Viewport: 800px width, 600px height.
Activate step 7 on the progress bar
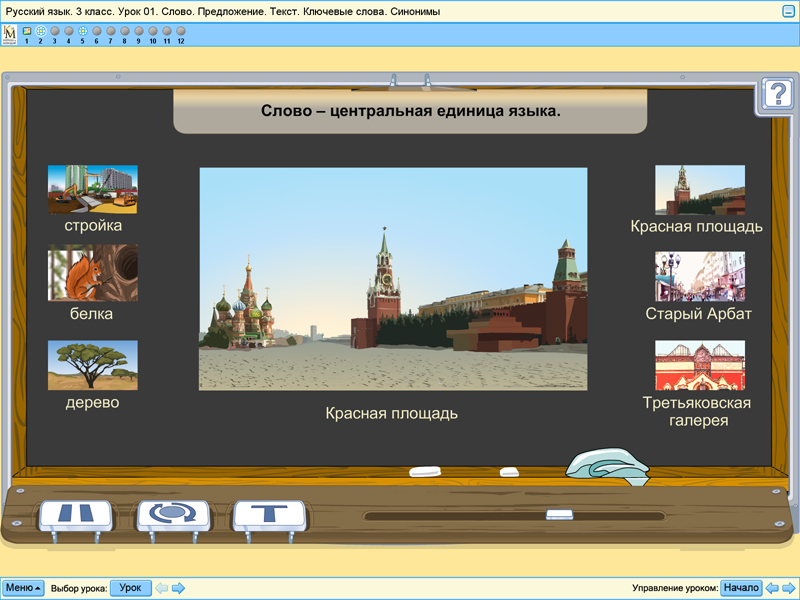[x=110, y=30]
